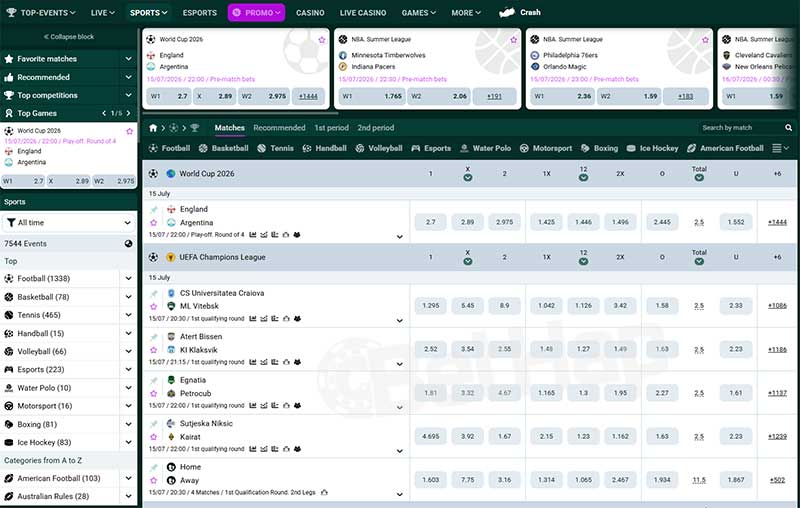Screen dimensions: 800x508
Task: Expand Recommended sidebar section
Action: click(129, 77)
